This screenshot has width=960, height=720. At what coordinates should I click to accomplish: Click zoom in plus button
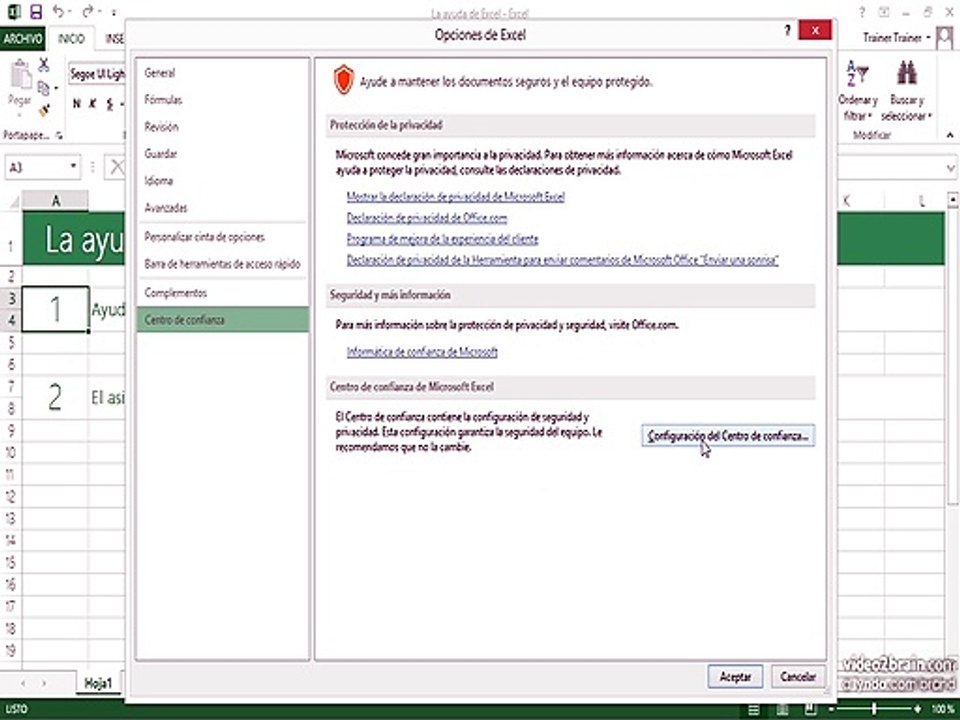pos(918,709)
